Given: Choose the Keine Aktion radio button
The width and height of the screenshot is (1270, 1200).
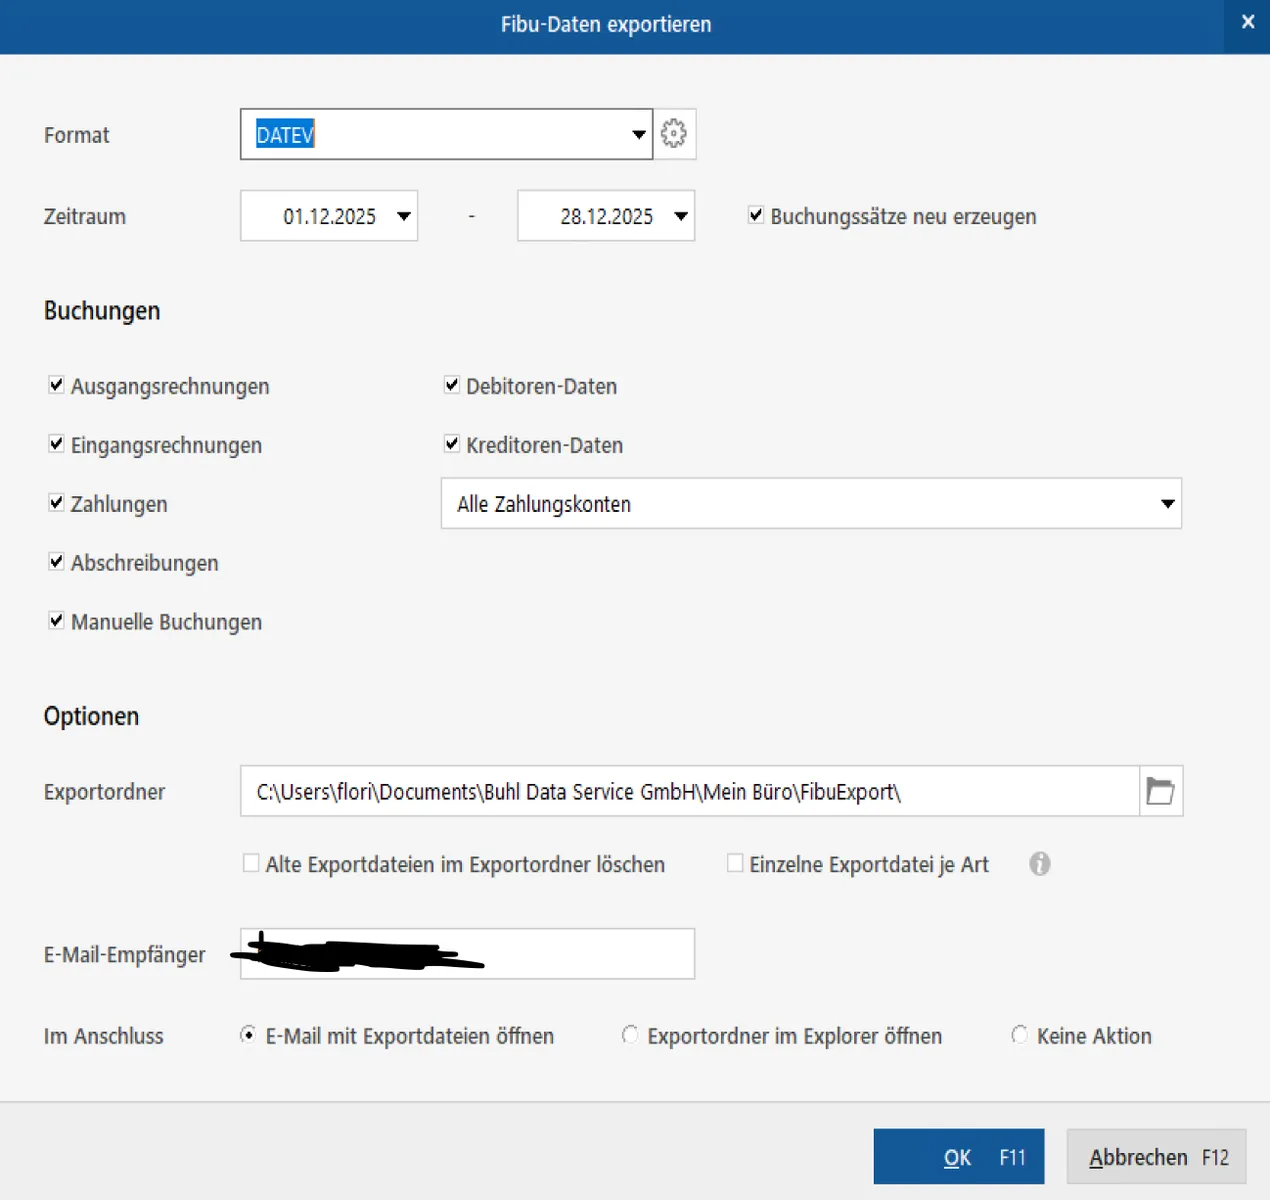Looking at the screenshot, I should [1019, 1035].
